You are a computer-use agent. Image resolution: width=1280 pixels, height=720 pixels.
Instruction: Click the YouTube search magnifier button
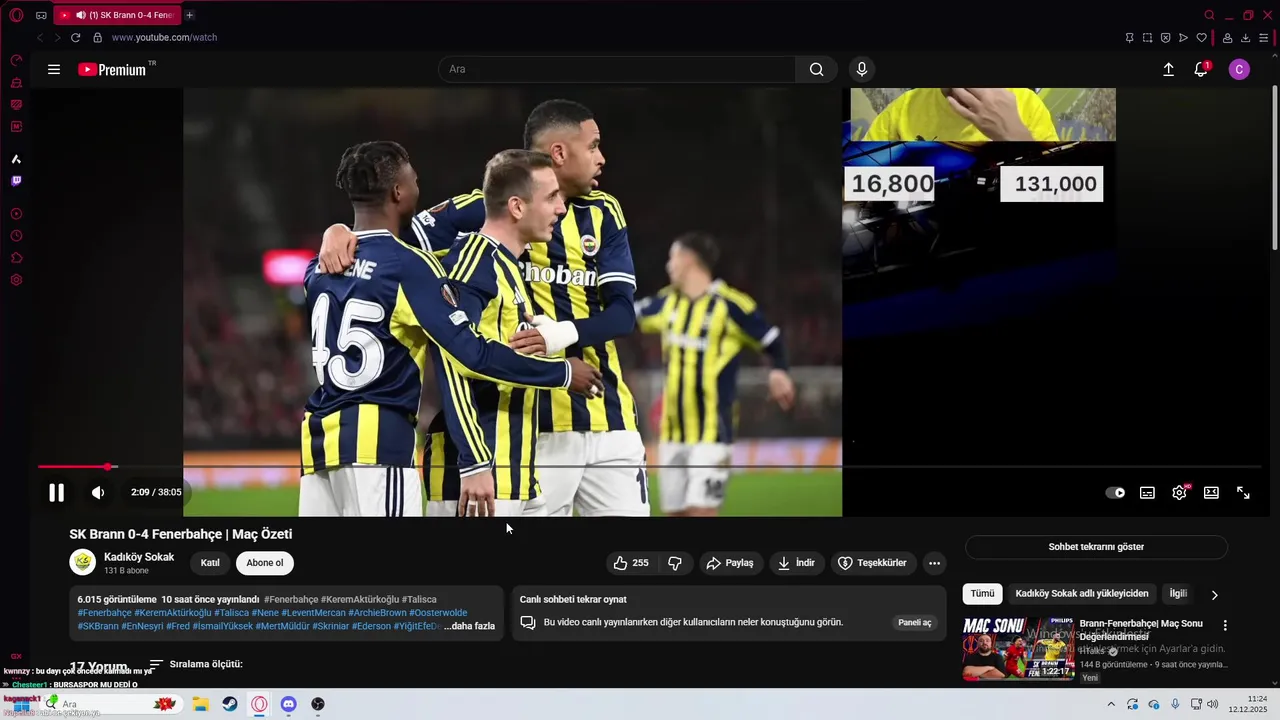tap(817, 69)
